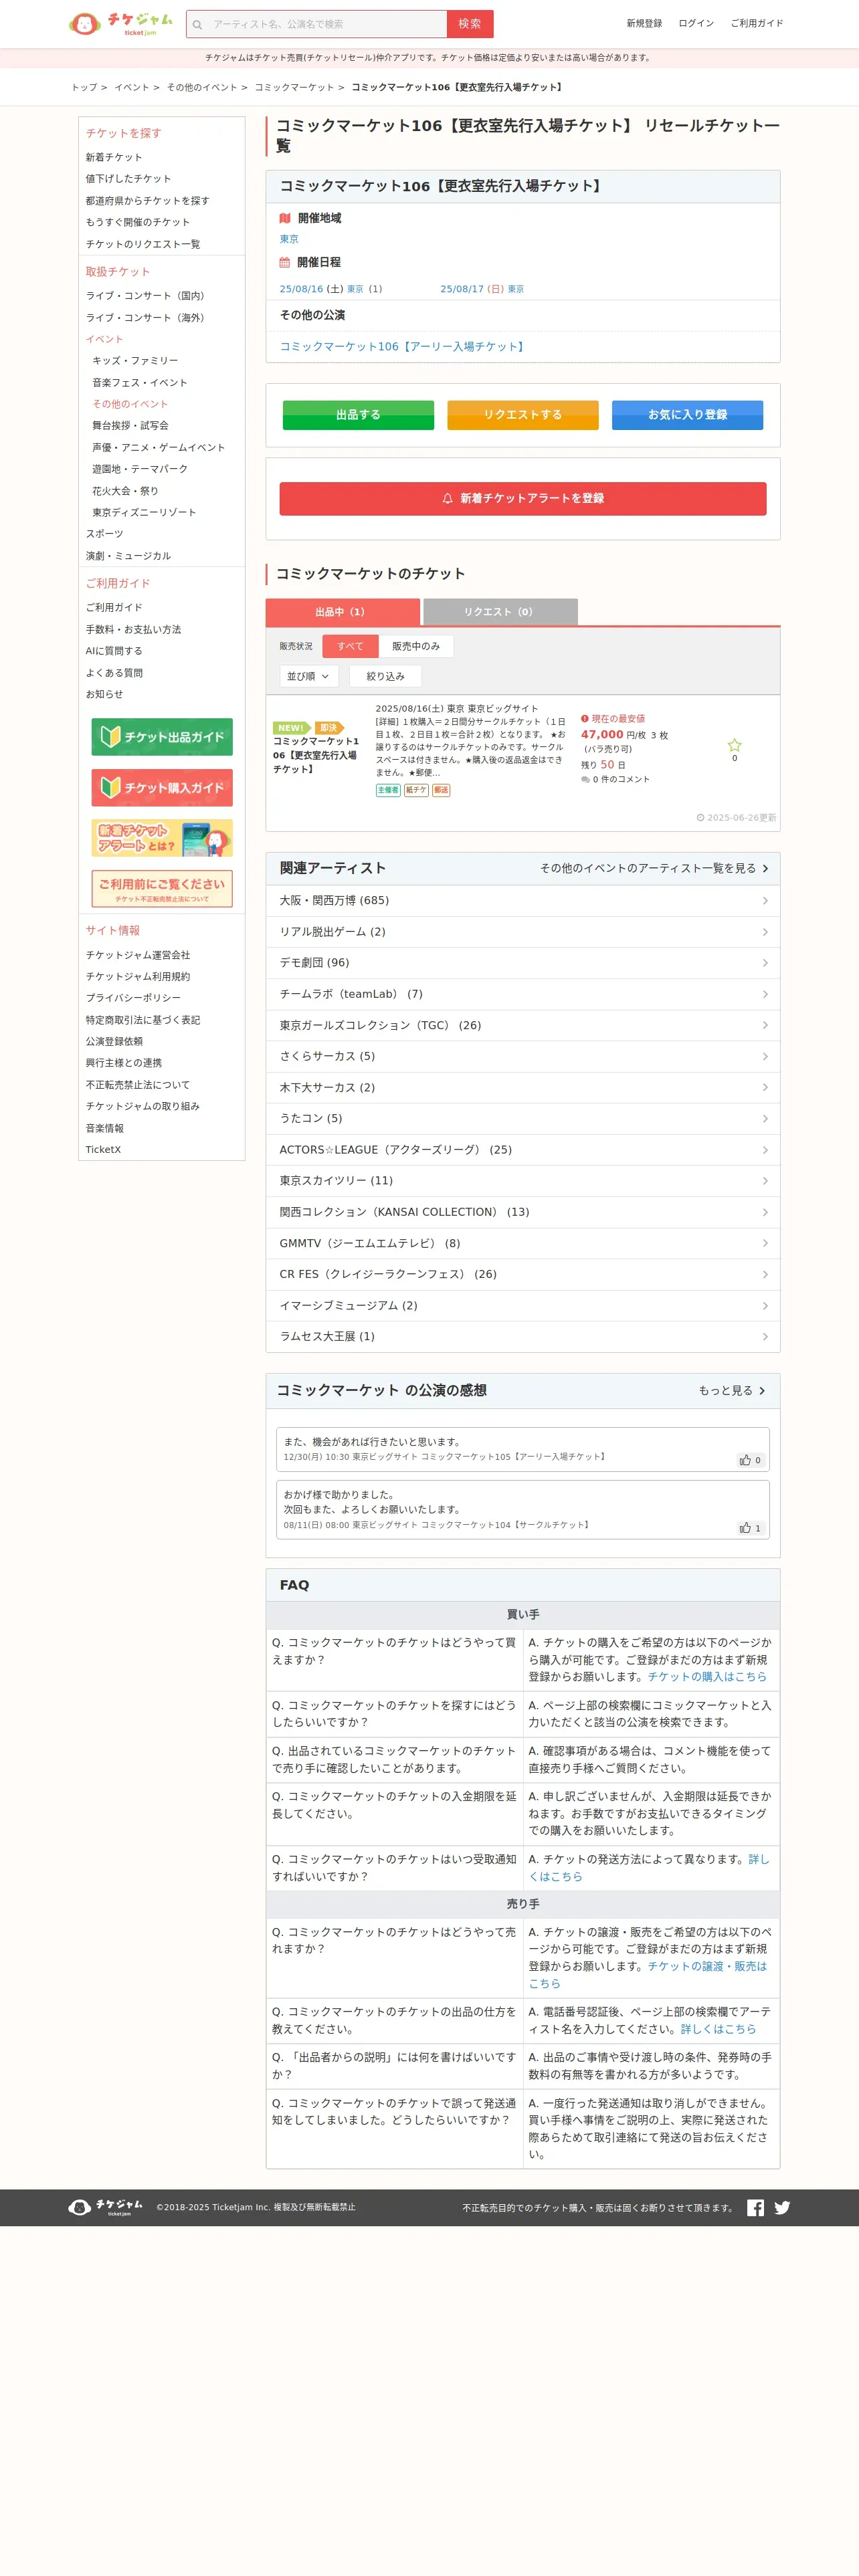
Task: Select the すべて sales status filter
Action: [x=350, y=646]
